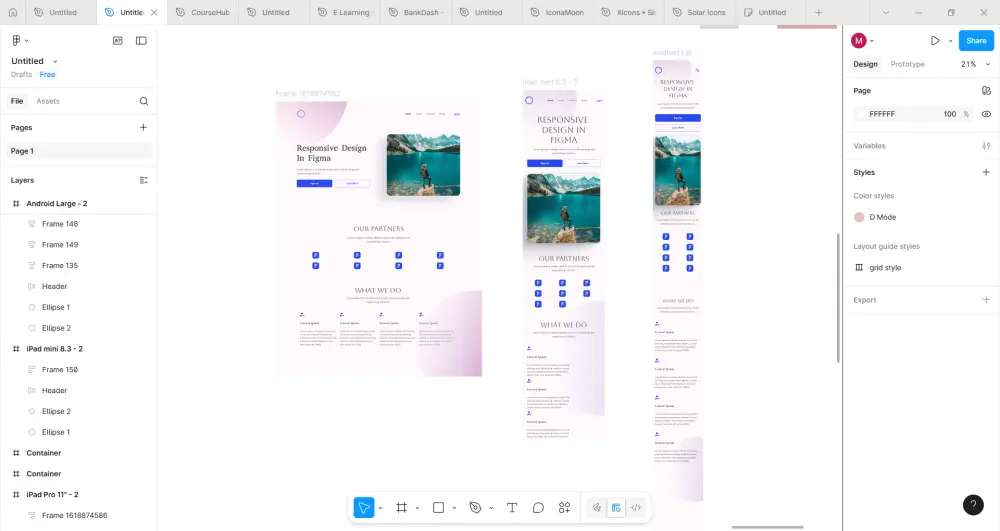Select the Design tab in right panel
Screen dimensions: 1000x531
865,64
